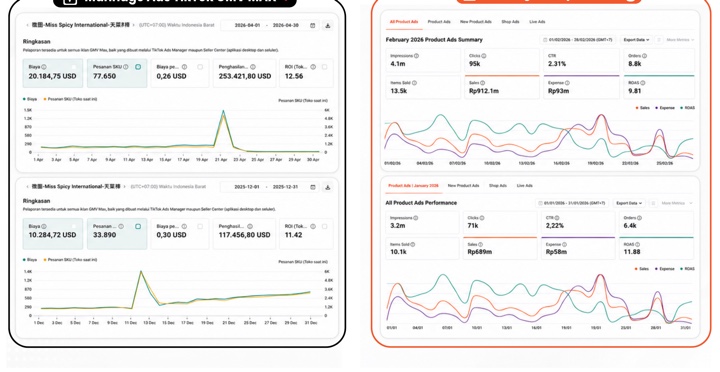Select the All Product Ads tab
Image resolution: width=720 pixels, height=372 pixels.
(404, 22)
